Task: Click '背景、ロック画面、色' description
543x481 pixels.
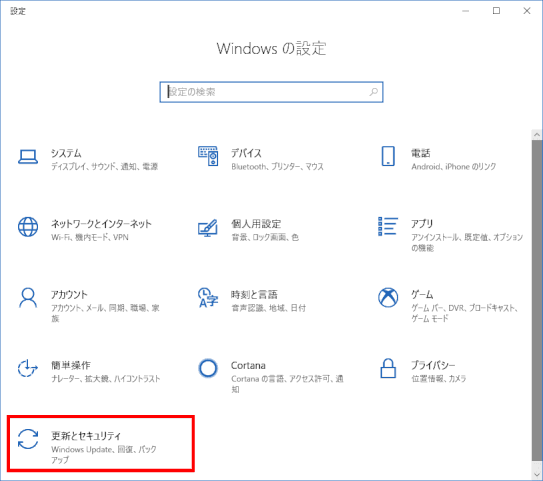Action: click(x=265, y=237)
